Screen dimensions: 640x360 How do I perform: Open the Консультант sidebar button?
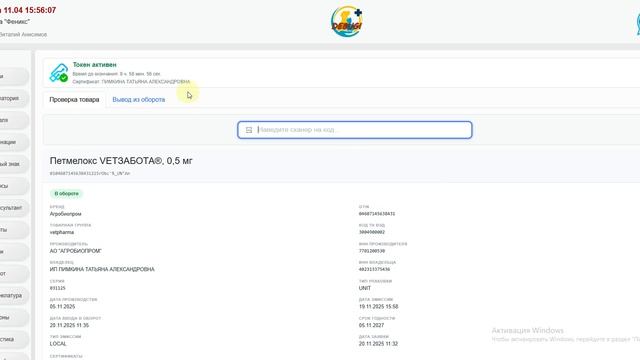(x=14, y=208)
